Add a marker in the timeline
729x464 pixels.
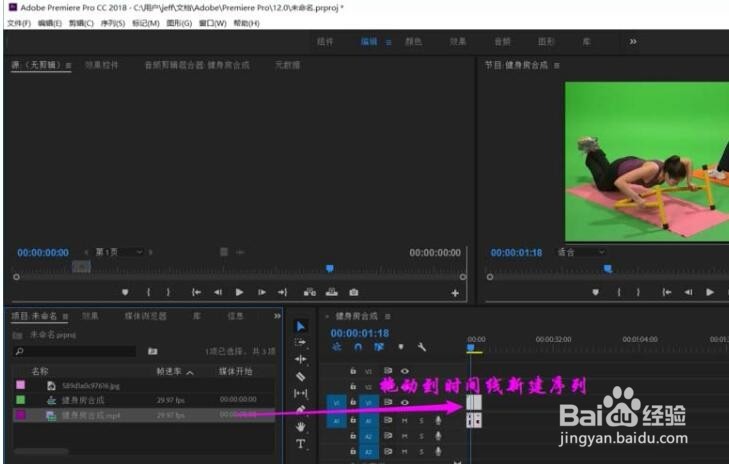tap(401, 347)
